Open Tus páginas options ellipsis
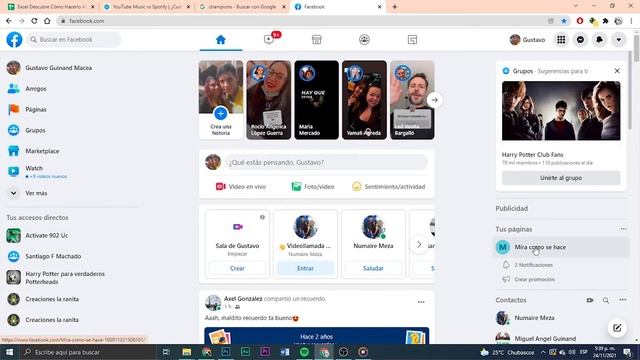The width and height of the screenshot is (640, 360). tap(623, 229)
